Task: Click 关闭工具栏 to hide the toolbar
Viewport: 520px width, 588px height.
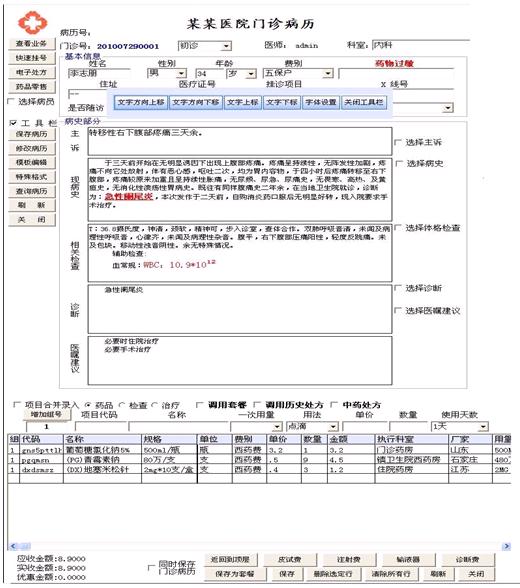Action: click(364, 102)
